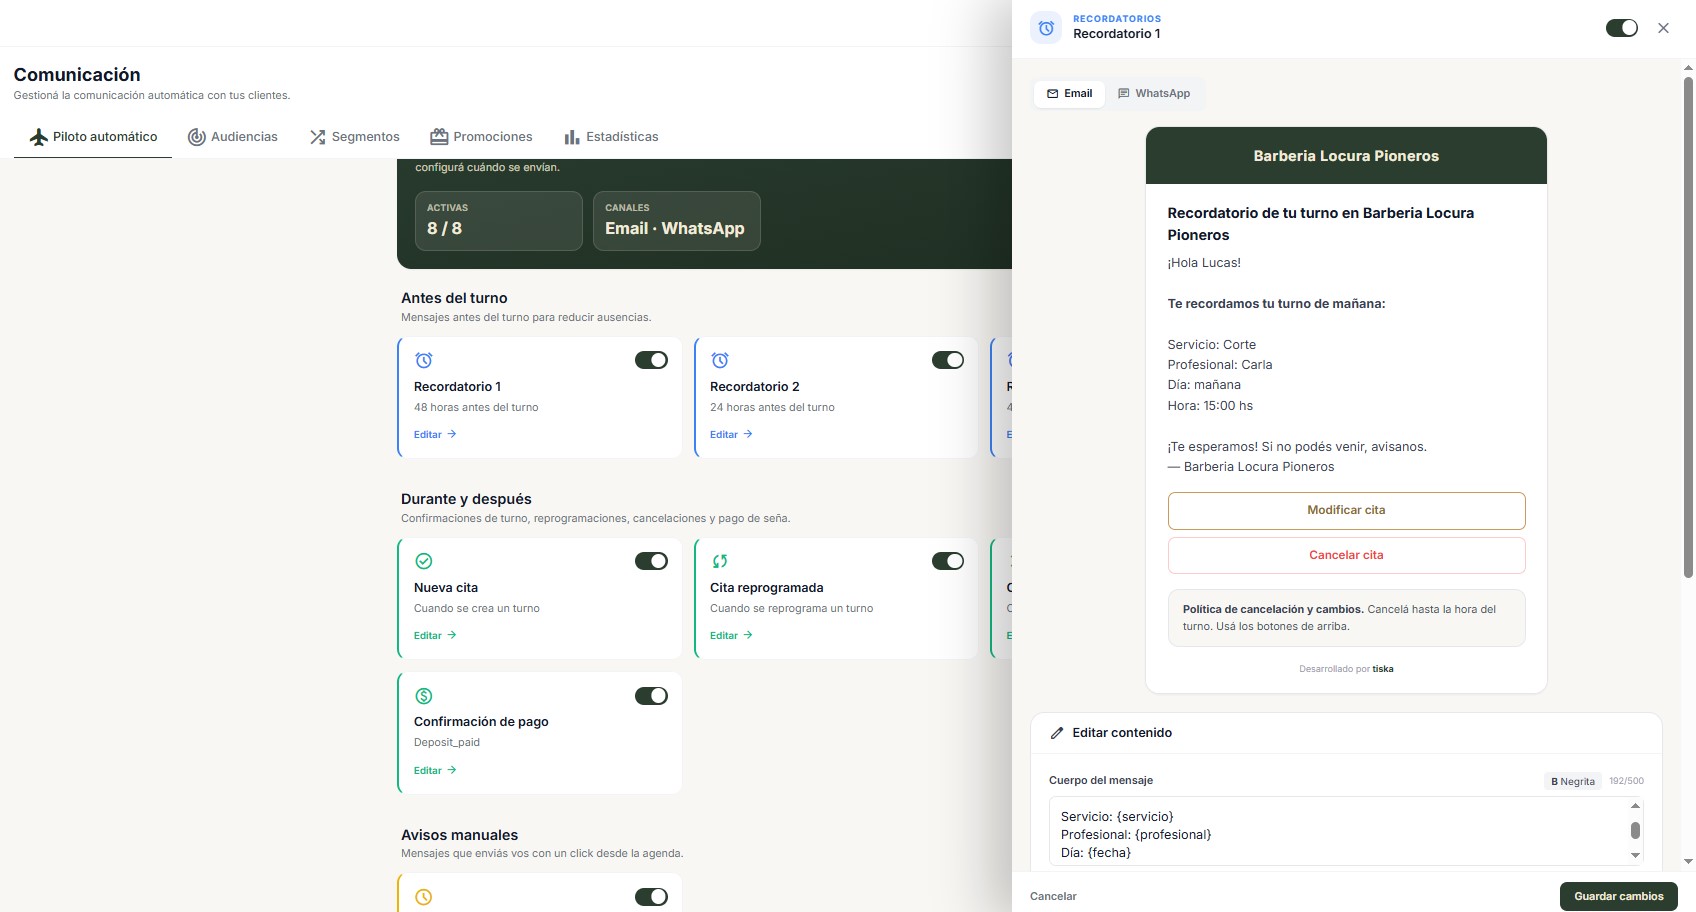1696x912 pixels.
Task: Click Editar link on Nueva cita card
Action: point(435,636)
